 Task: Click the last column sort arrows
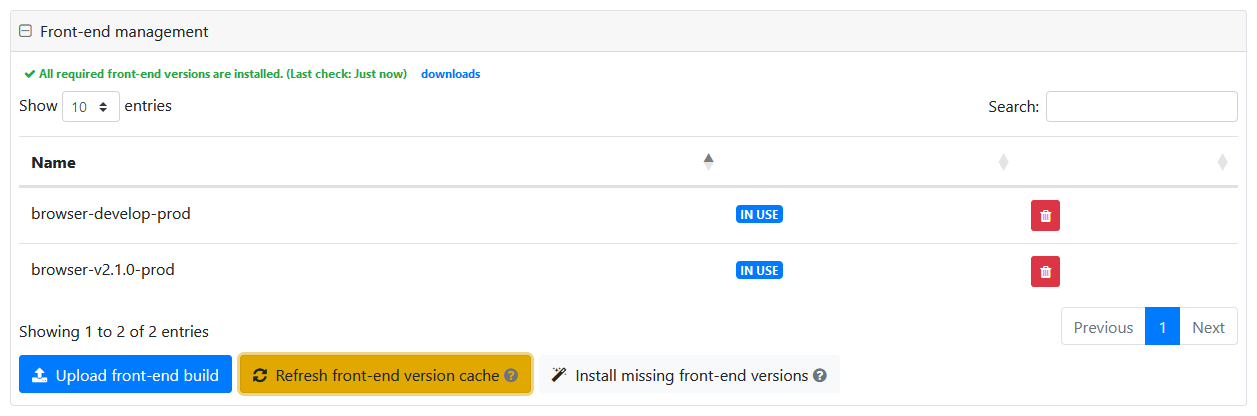pyautogui.click(x=1222, y=162)
